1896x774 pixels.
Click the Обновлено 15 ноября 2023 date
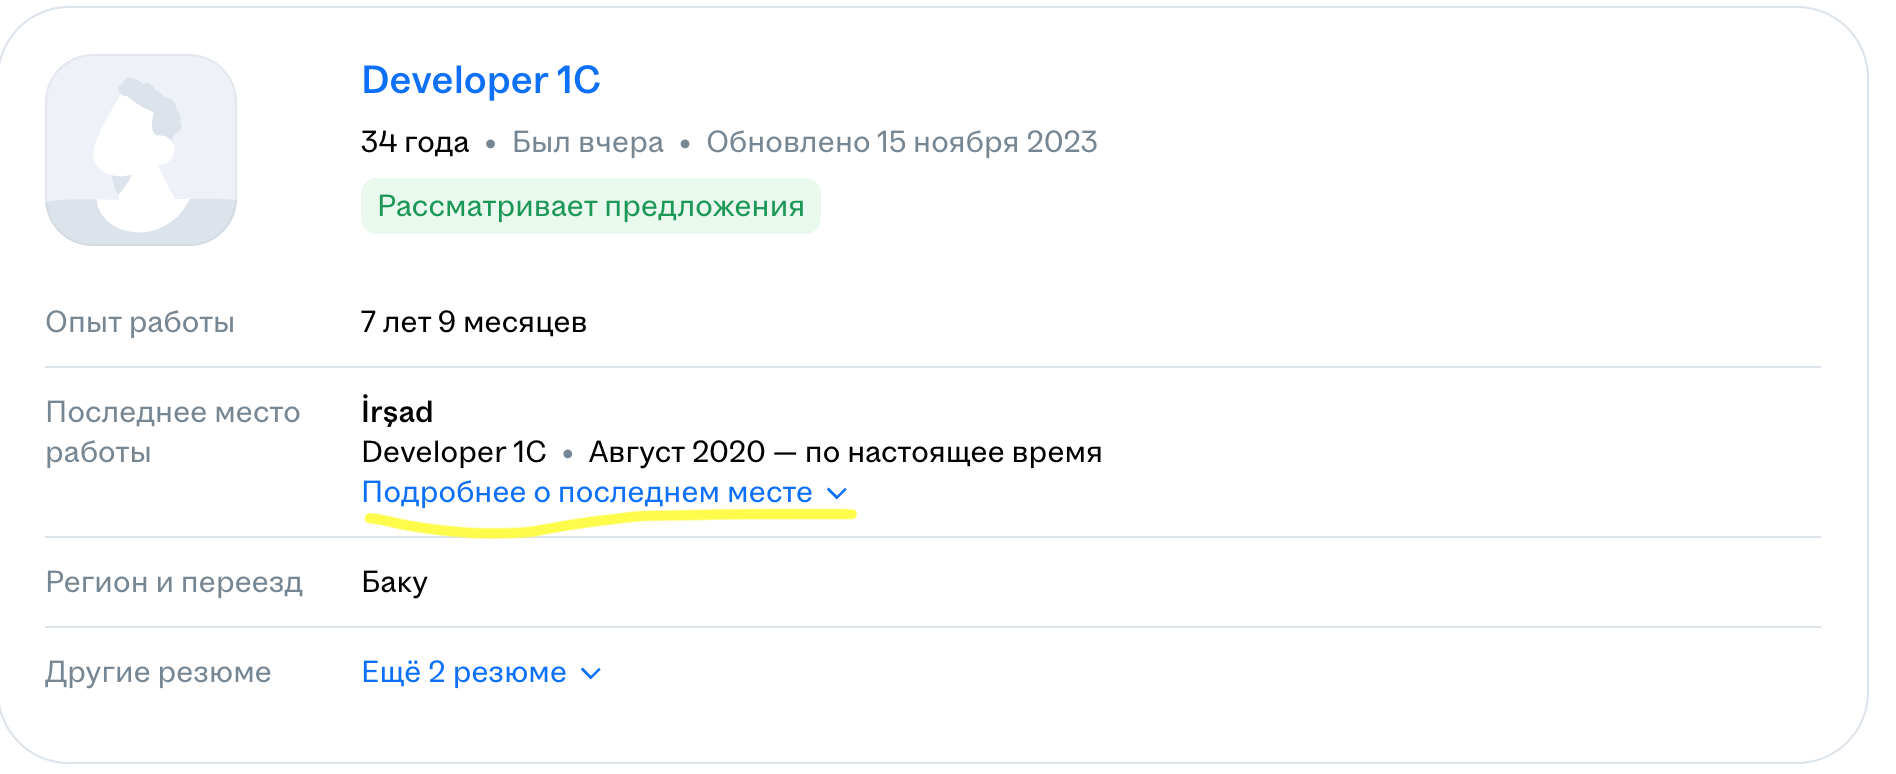(x=901, y=142)
